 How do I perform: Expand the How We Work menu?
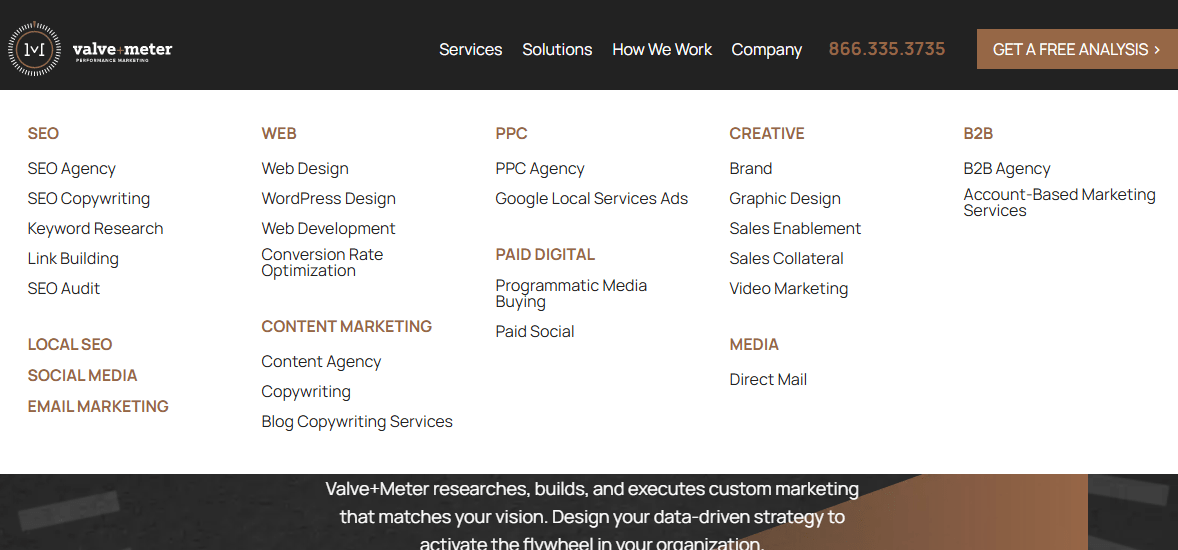point(662,50)
